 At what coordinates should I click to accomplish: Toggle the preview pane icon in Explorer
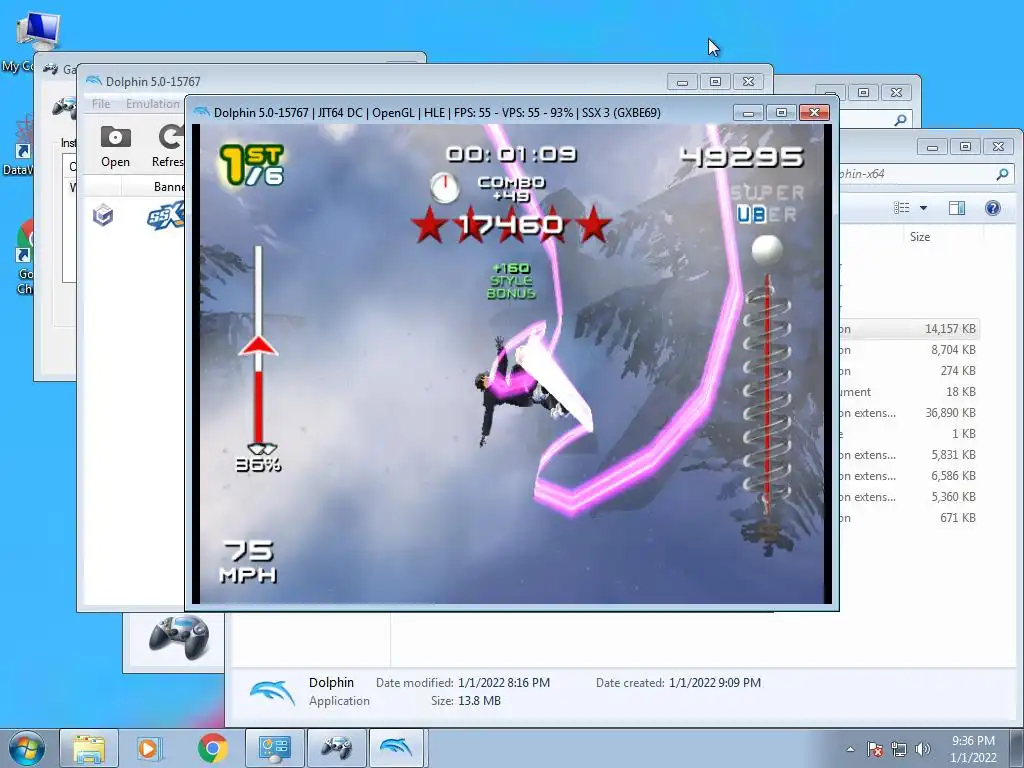coord(957,208)
